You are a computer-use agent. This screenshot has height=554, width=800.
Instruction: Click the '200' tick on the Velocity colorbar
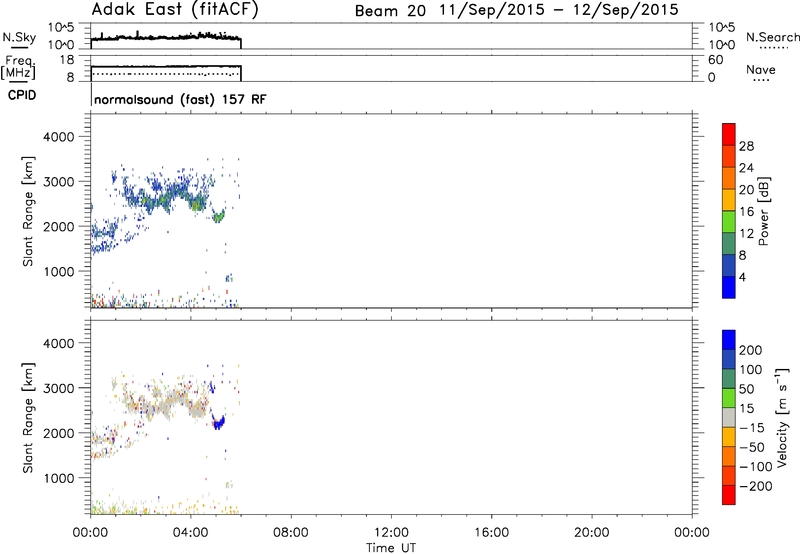751,350
